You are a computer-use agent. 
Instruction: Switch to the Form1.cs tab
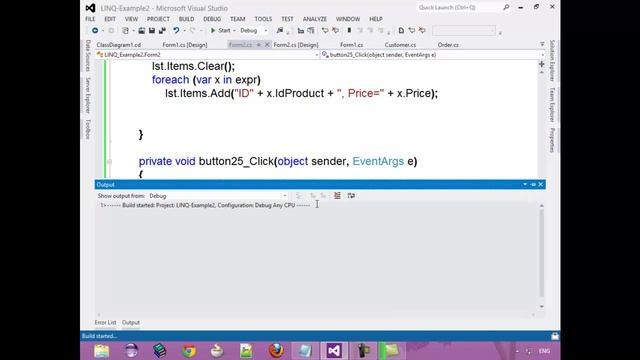click(351, 45)
